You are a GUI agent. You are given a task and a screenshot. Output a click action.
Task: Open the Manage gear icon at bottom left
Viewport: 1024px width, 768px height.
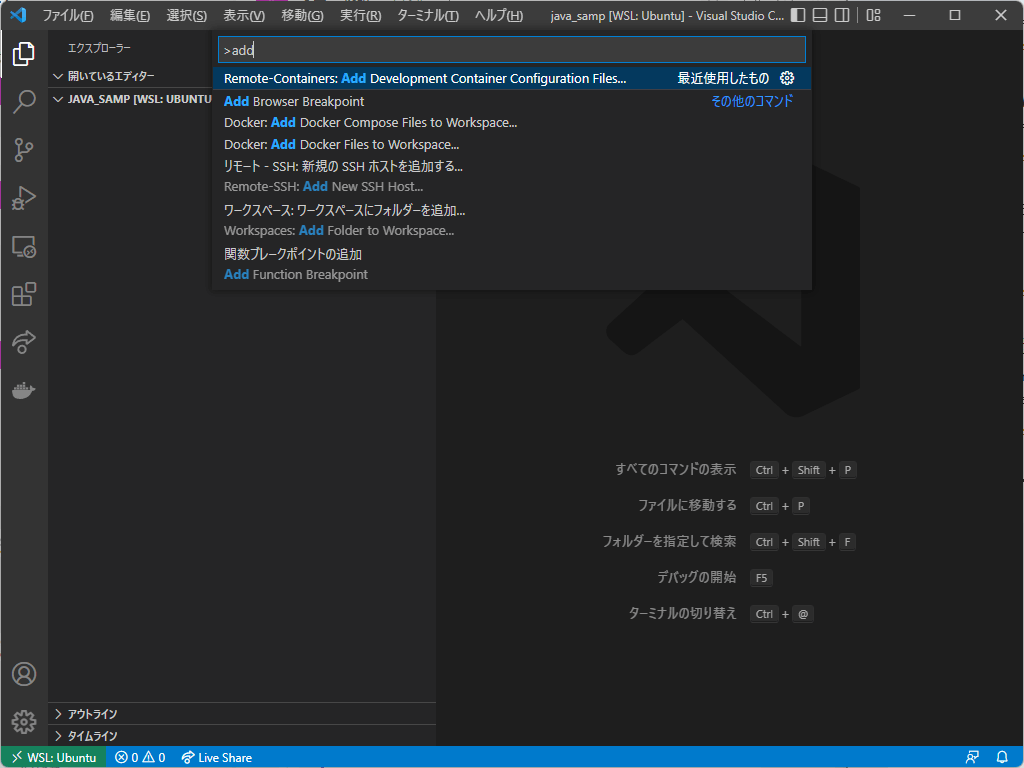pyautogui.click(x=24, y=722)
